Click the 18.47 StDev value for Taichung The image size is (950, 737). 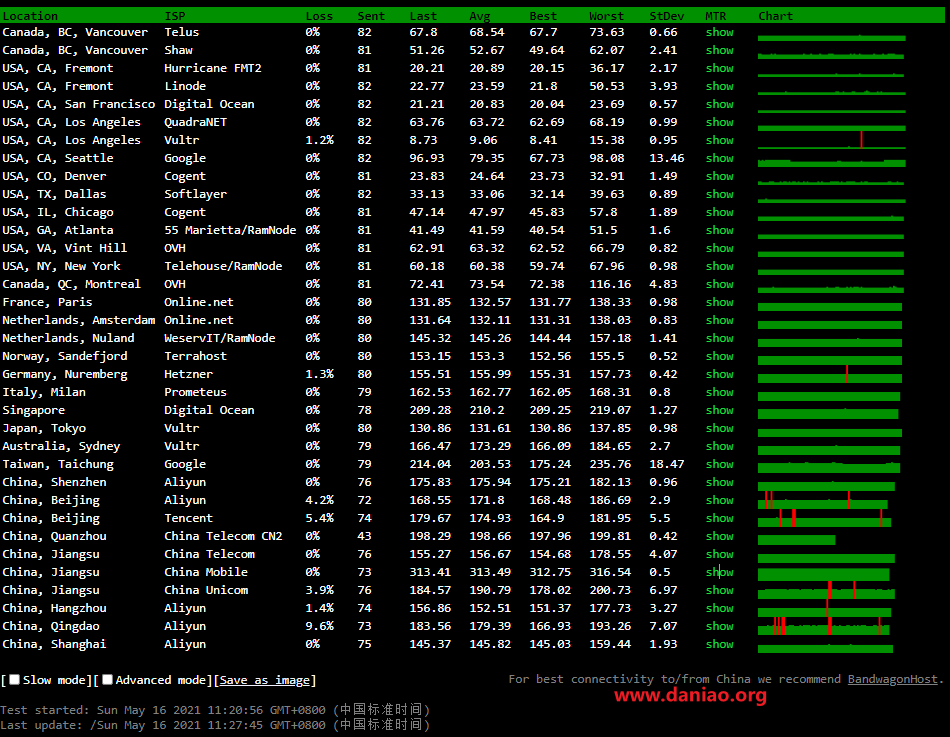click(666, 464)
